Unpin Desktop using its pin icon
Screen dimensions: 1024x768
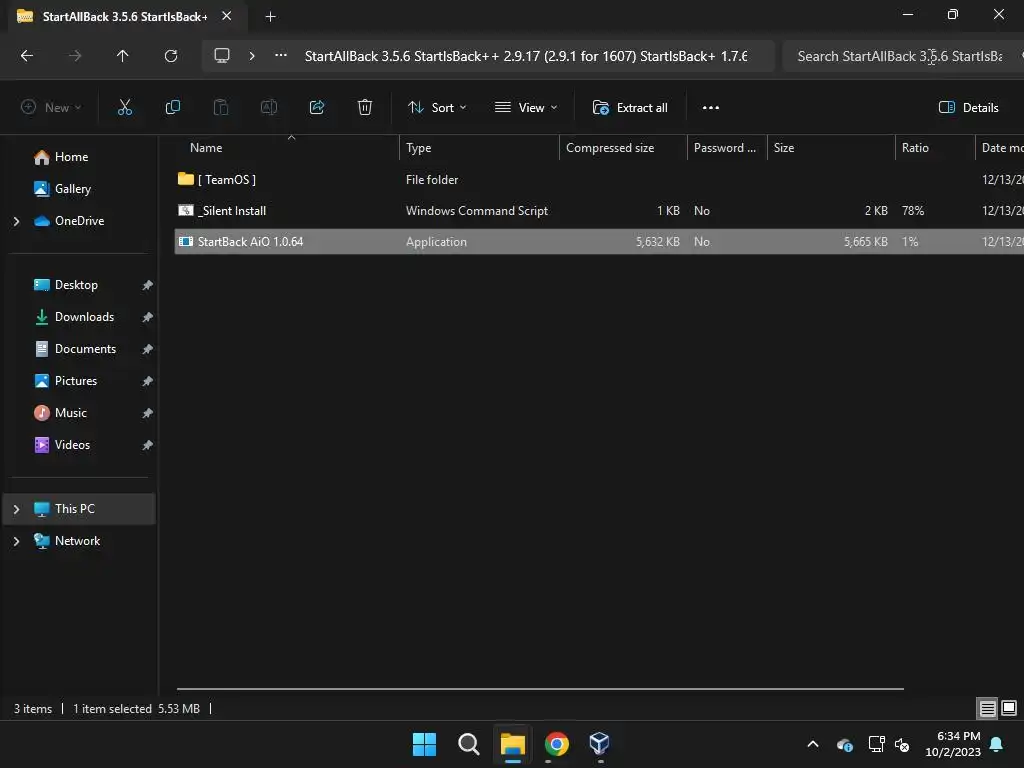tap(148, 285)
